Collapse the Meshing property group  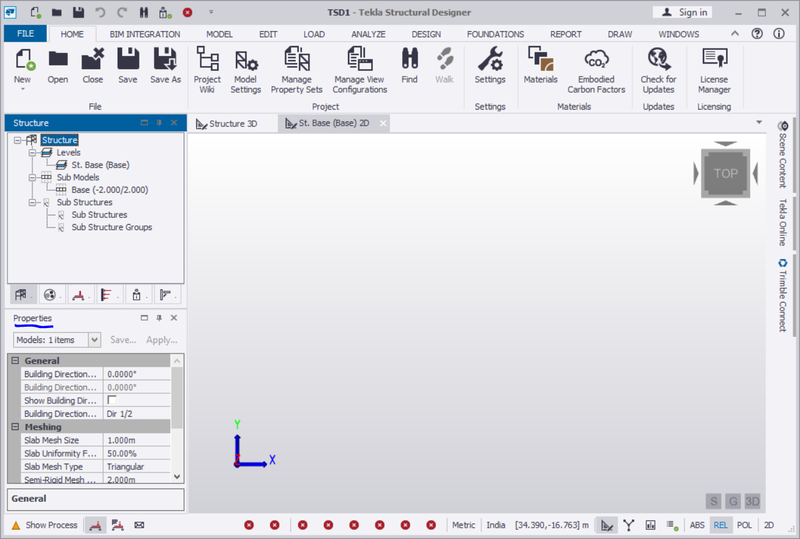click(x=15, y=427)
